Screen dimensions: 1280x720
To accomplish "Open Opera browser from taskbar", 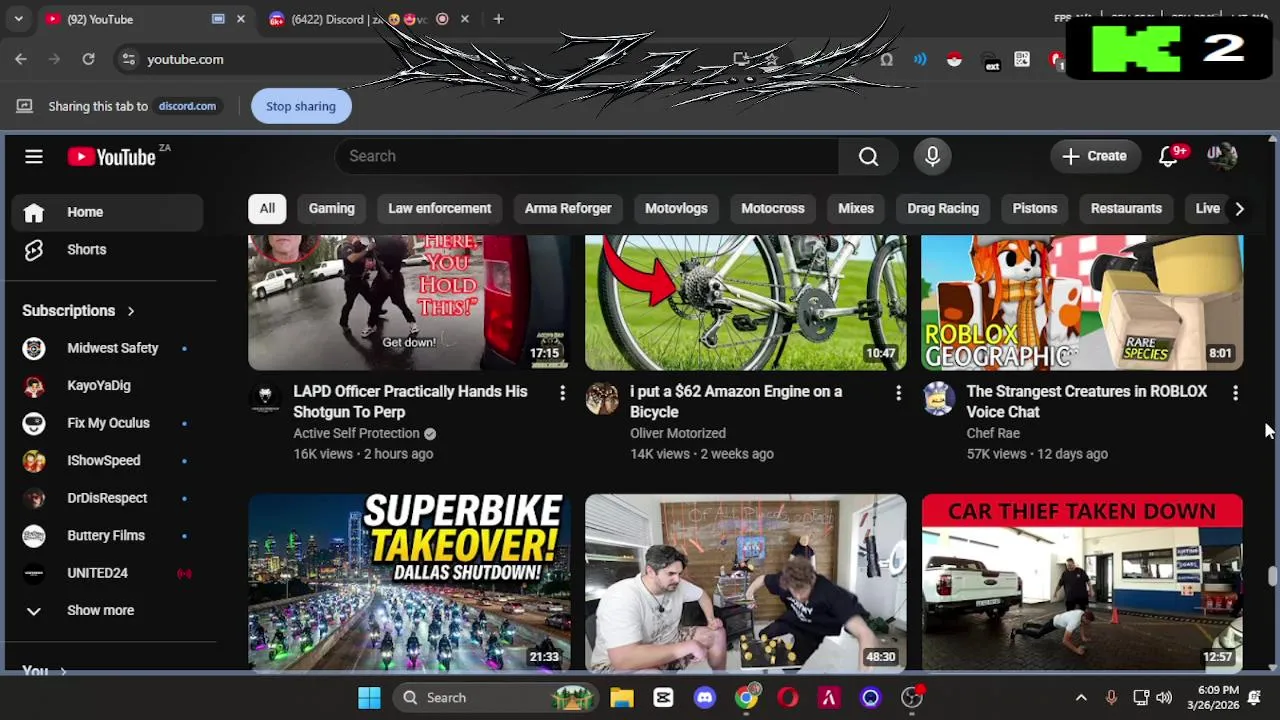I will click(788, 698).
